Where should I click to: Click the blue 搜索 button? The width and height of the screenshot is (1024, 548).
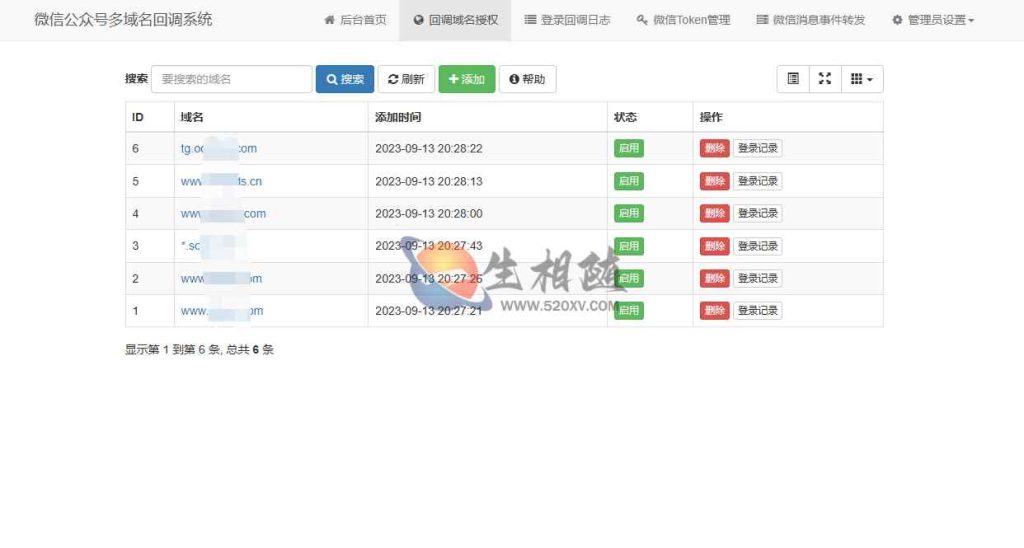(345, 79)
